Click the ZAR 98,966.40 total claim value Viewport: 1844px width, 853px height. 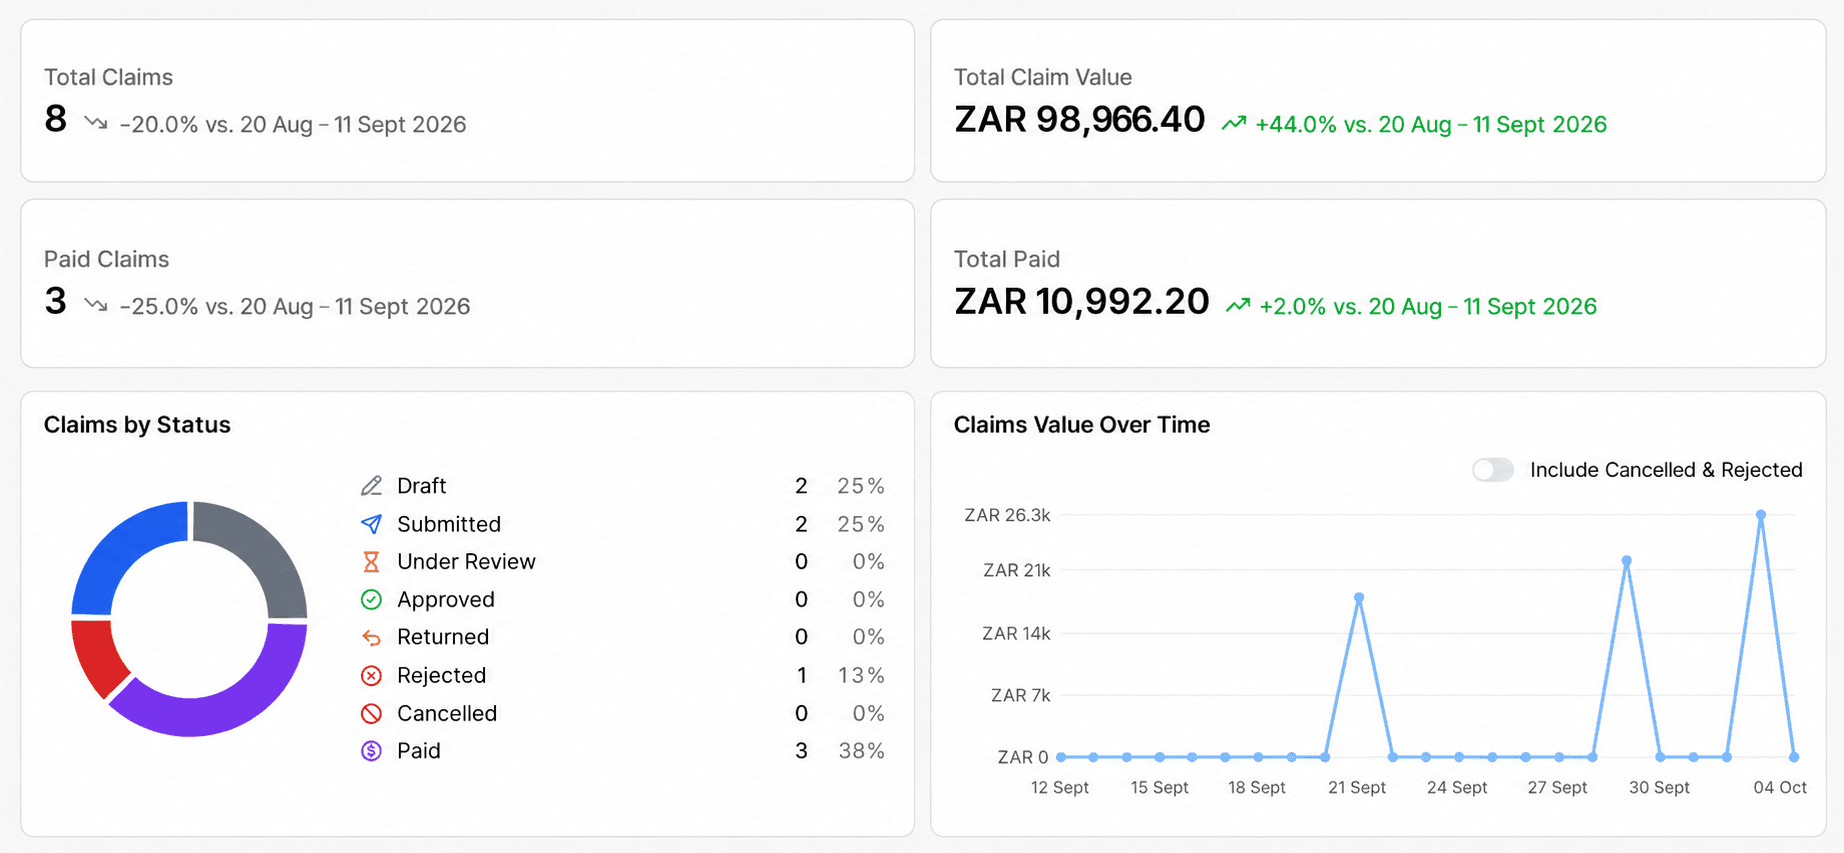tap(1079, 120)
